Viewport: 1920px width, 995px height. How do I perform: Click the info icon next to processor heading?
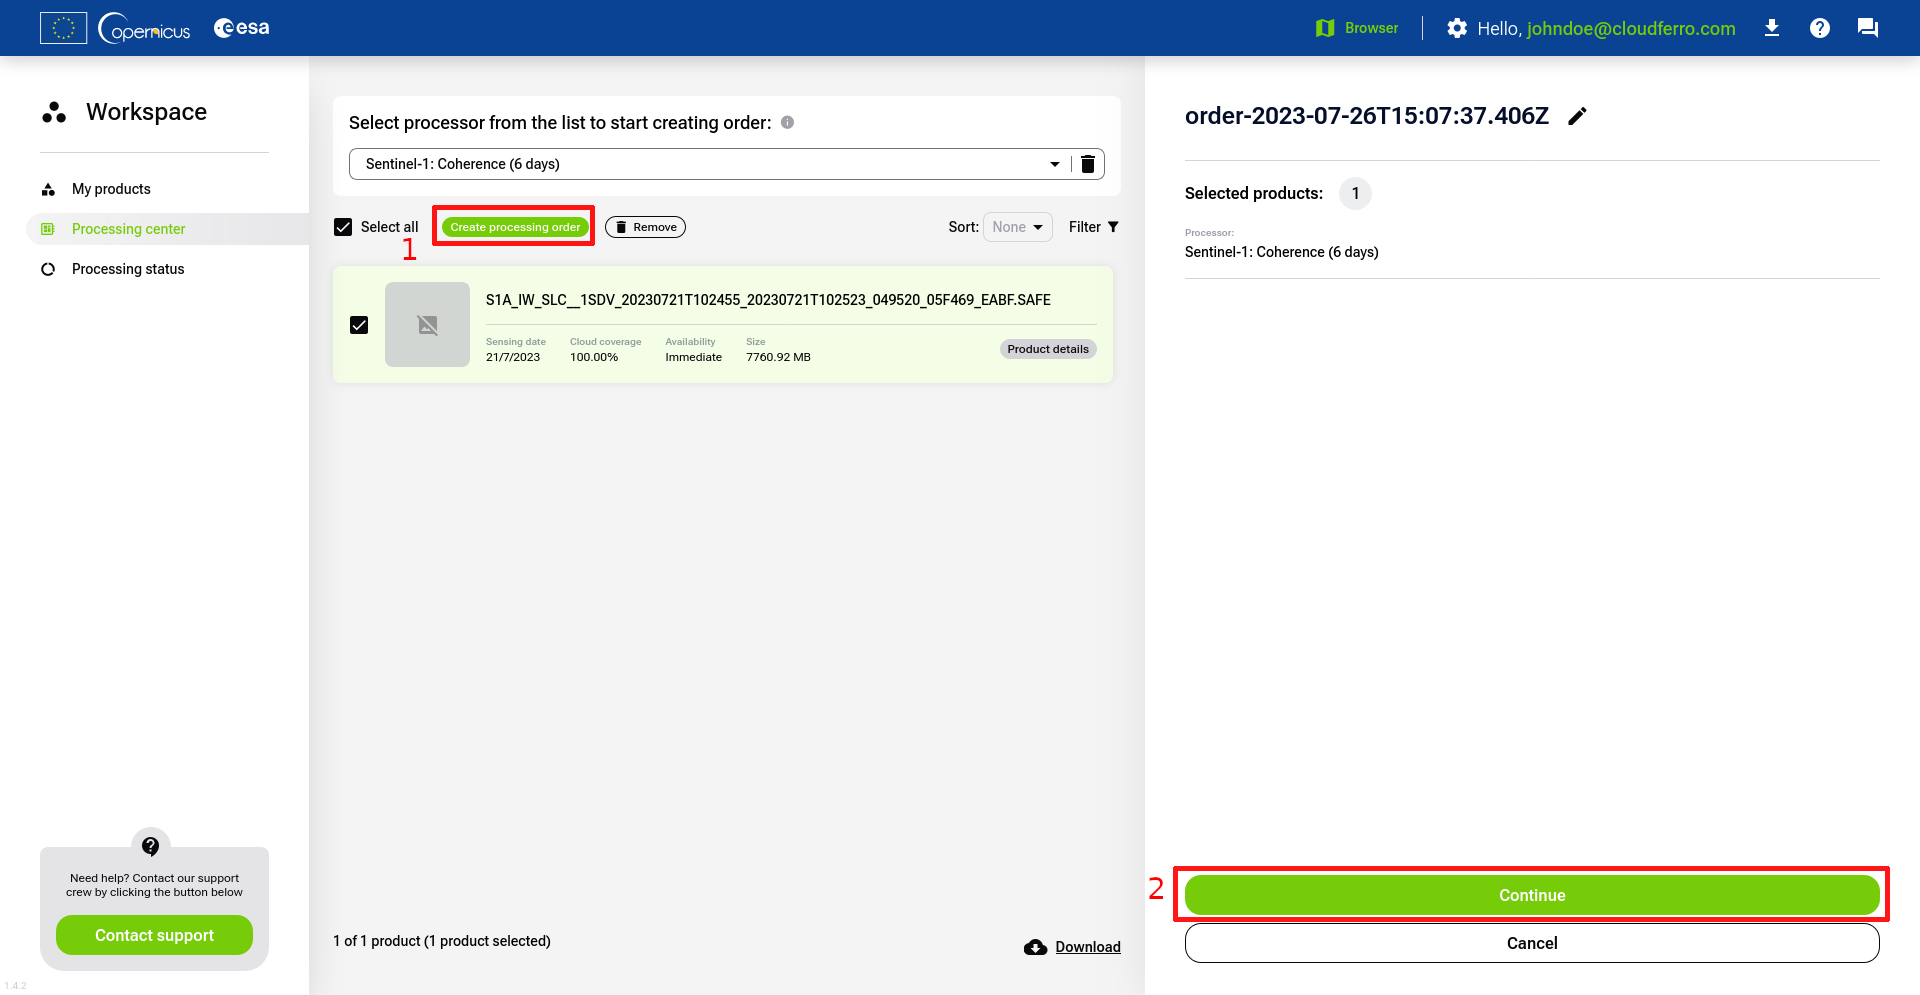(x=788, y=122)
